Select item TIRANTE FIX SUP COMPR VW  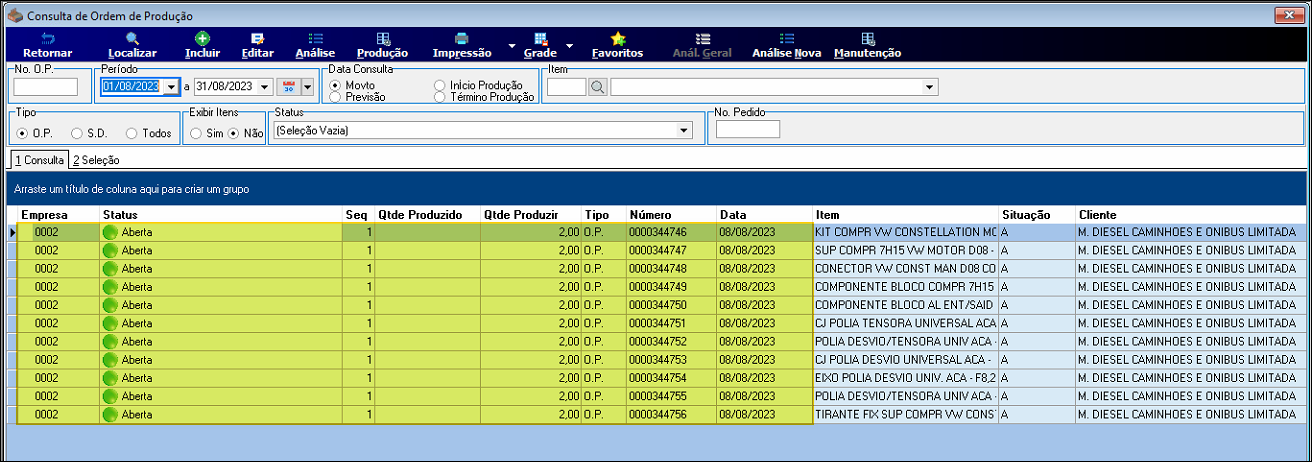pyautogui.click(x=905, y=414)
